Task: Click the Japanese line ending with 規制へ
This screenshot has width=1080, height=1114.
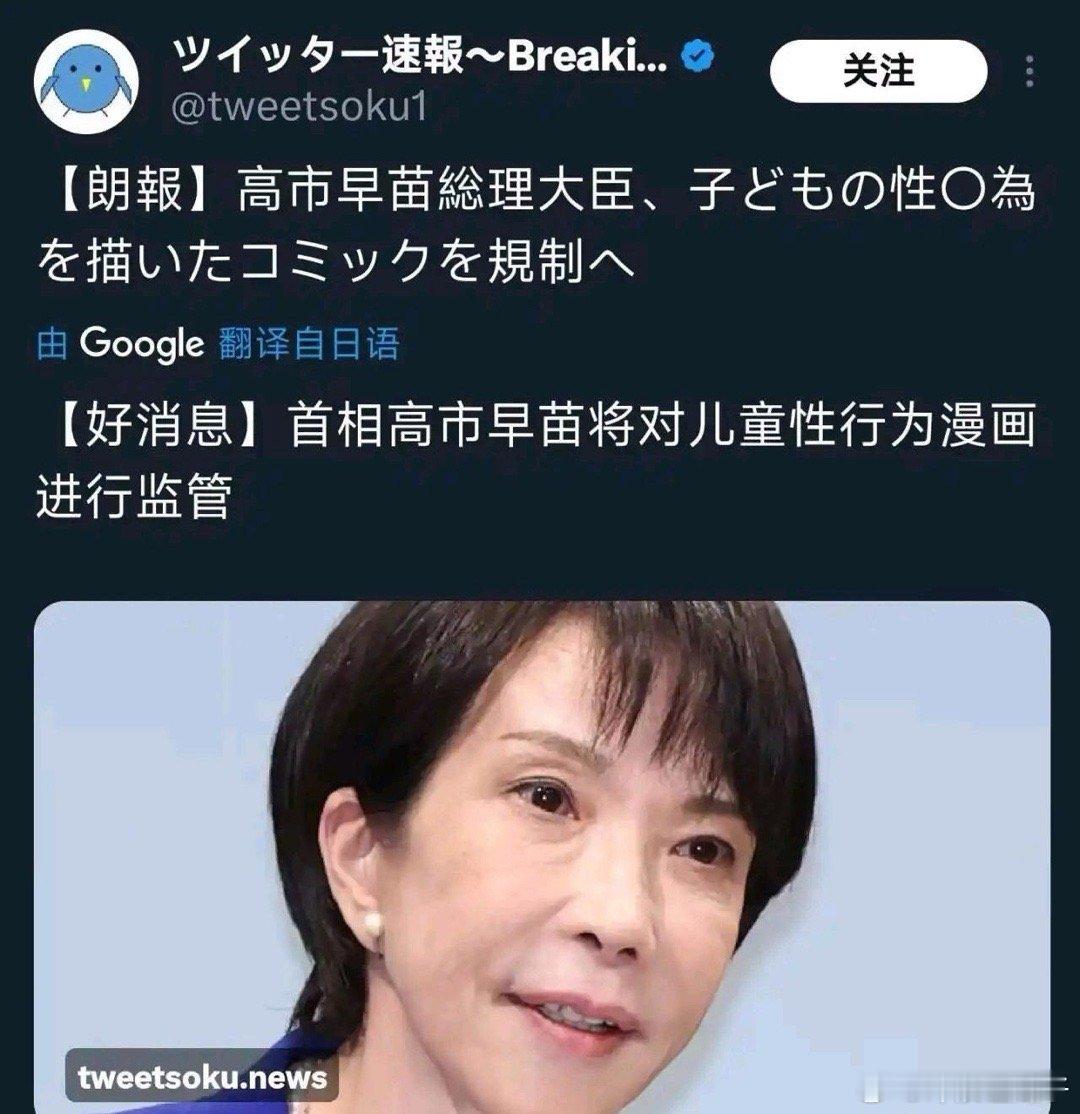Action: [335, 261]
